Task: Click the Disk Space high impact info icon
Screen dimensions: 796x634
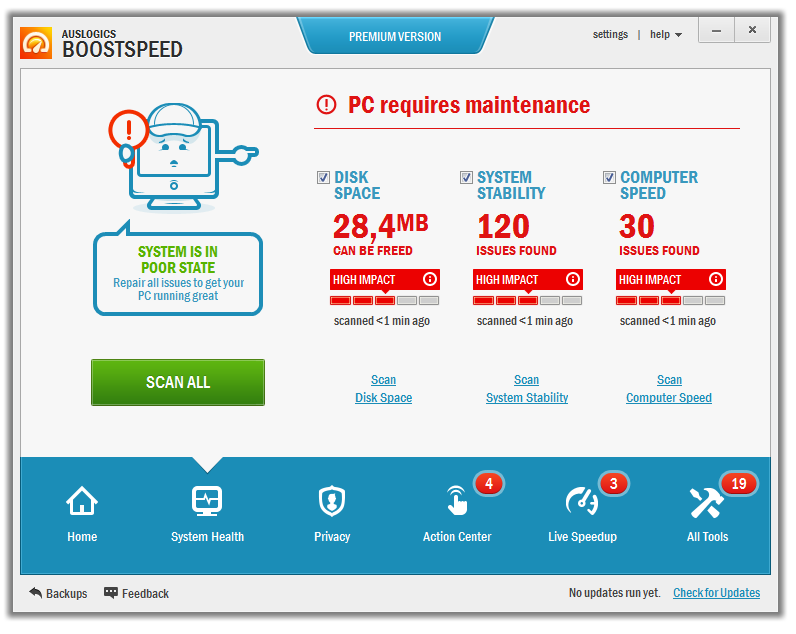Action: coord(430,280)
